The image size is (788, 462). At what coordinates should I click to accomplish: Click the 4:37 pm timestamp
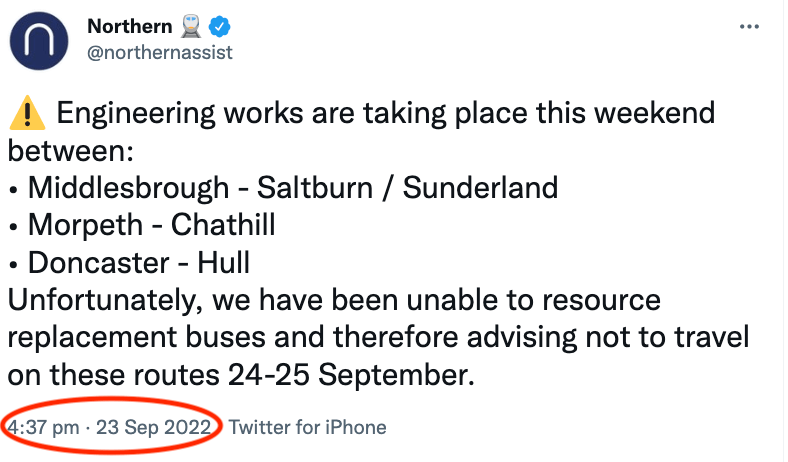pyautogui.click(x=44, y=427)
